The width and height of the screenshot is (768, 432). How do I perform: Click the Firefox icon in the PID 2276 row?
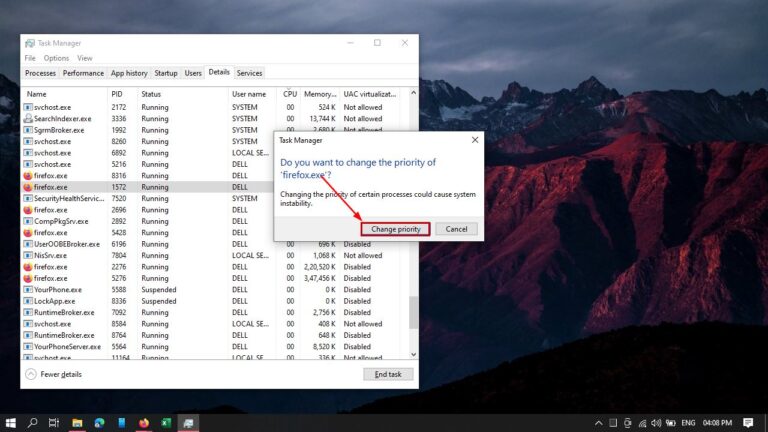28,267
